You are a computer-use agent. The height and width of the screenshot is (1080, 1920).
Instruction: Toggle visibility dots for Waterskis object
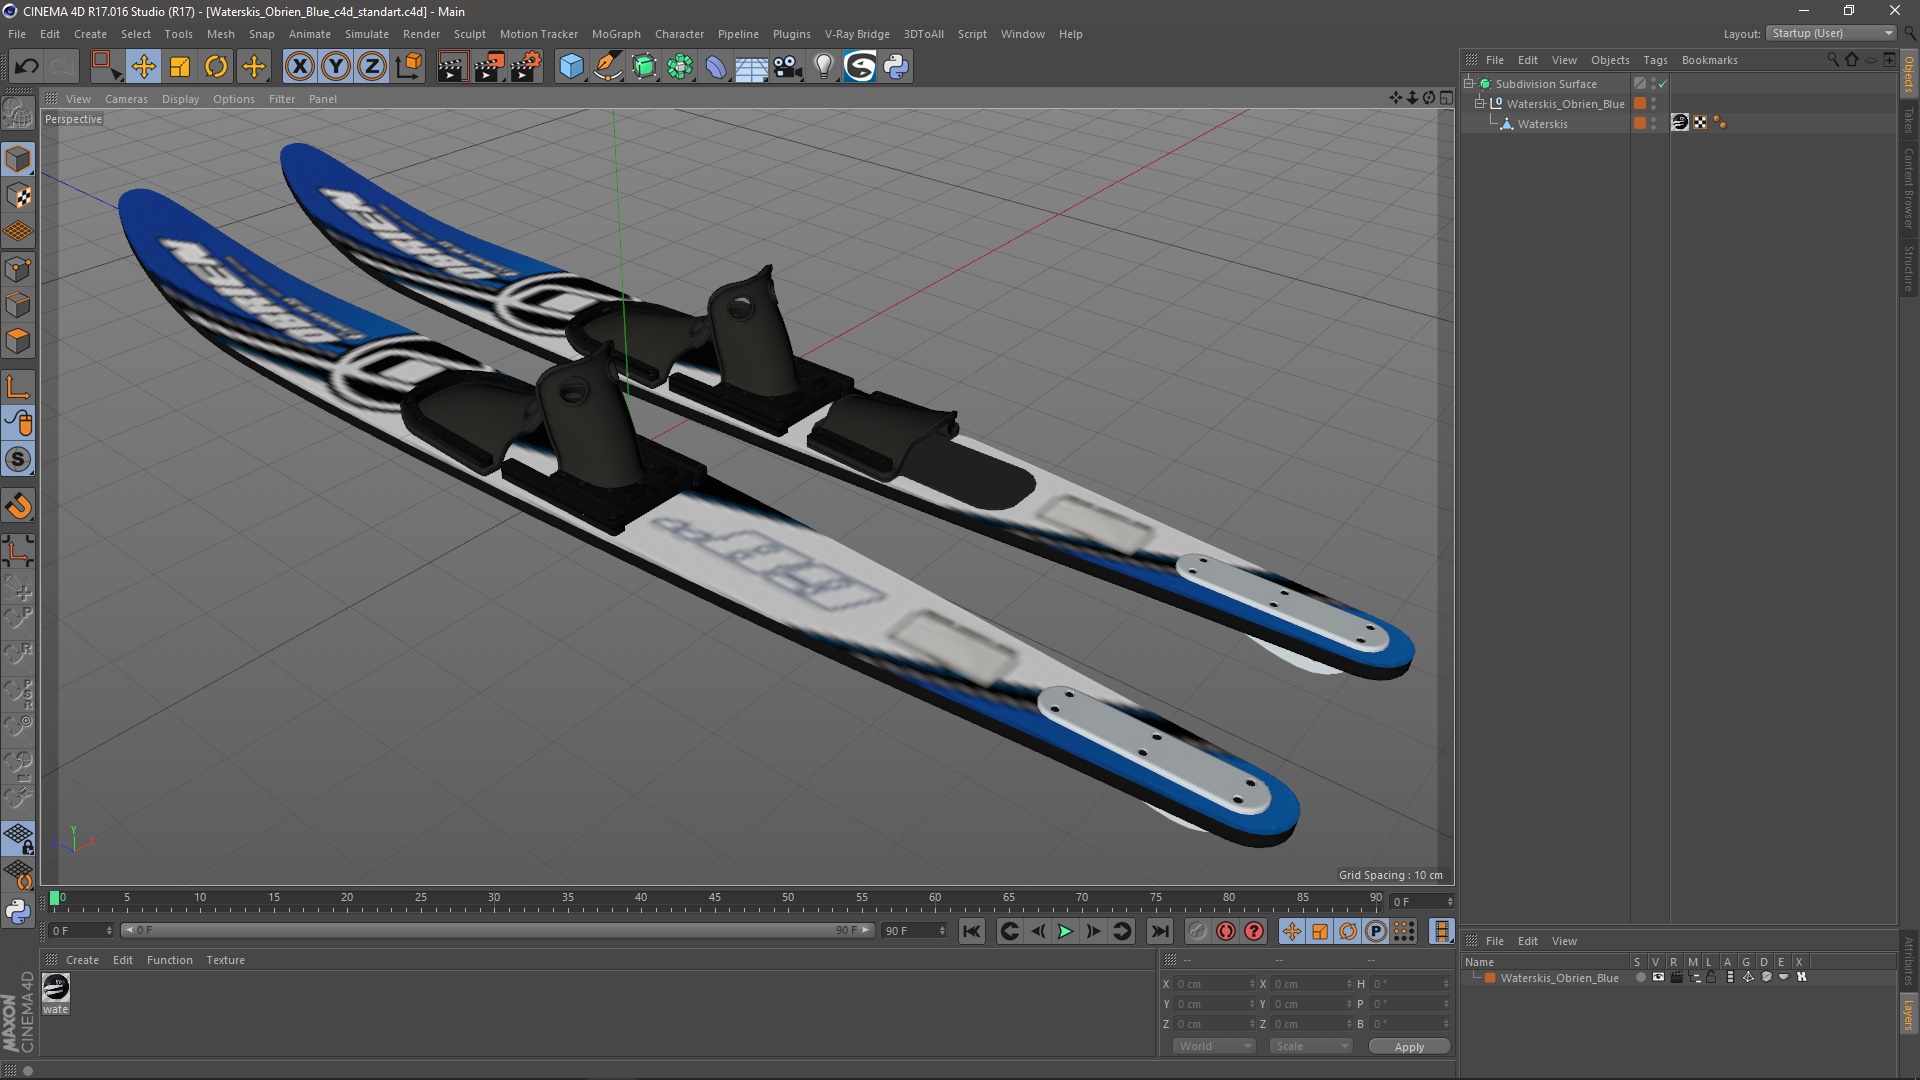(x=1653, y=123)
